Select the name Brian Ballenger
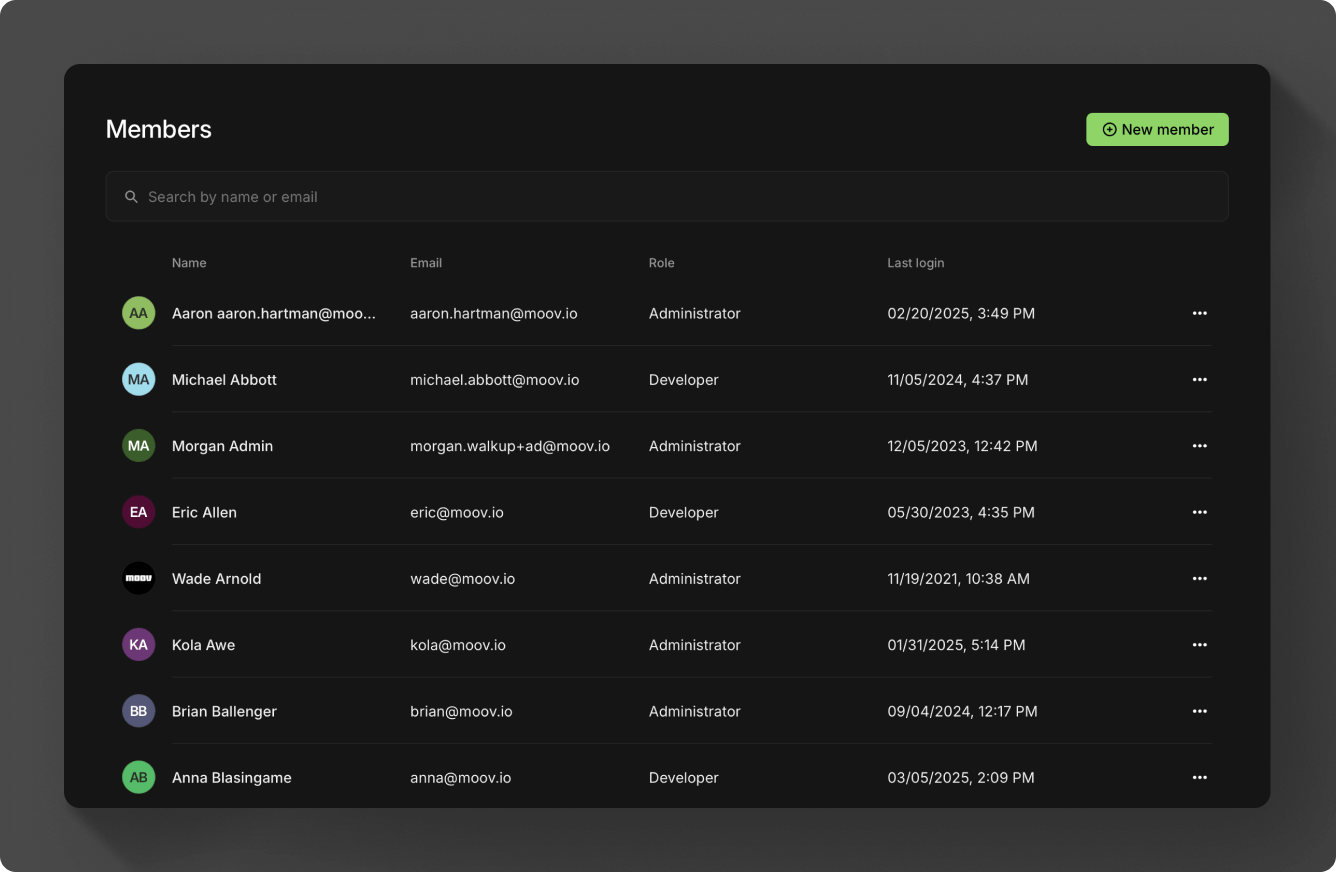The height and width of the screenshot is (872, 1336). click(224, 711)
